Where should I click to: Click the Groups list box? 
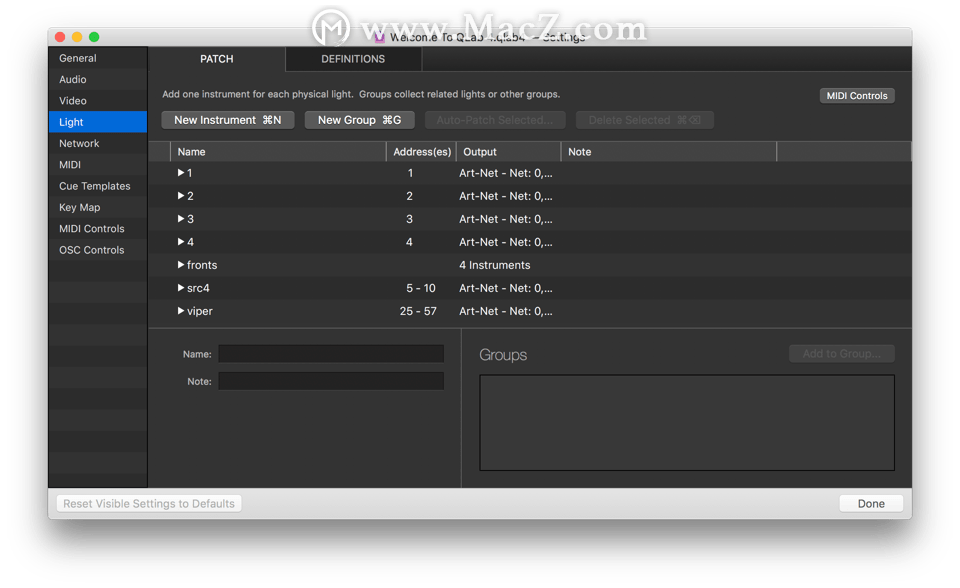tap(687, 422)
